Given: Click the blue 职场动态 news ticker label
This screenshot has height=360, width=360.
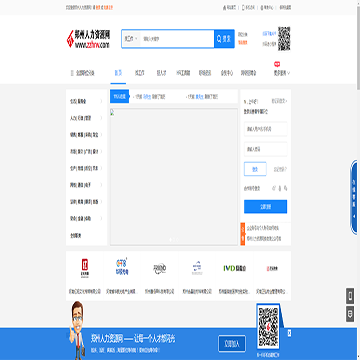Looking at the screenshot, I should point(119,97).
